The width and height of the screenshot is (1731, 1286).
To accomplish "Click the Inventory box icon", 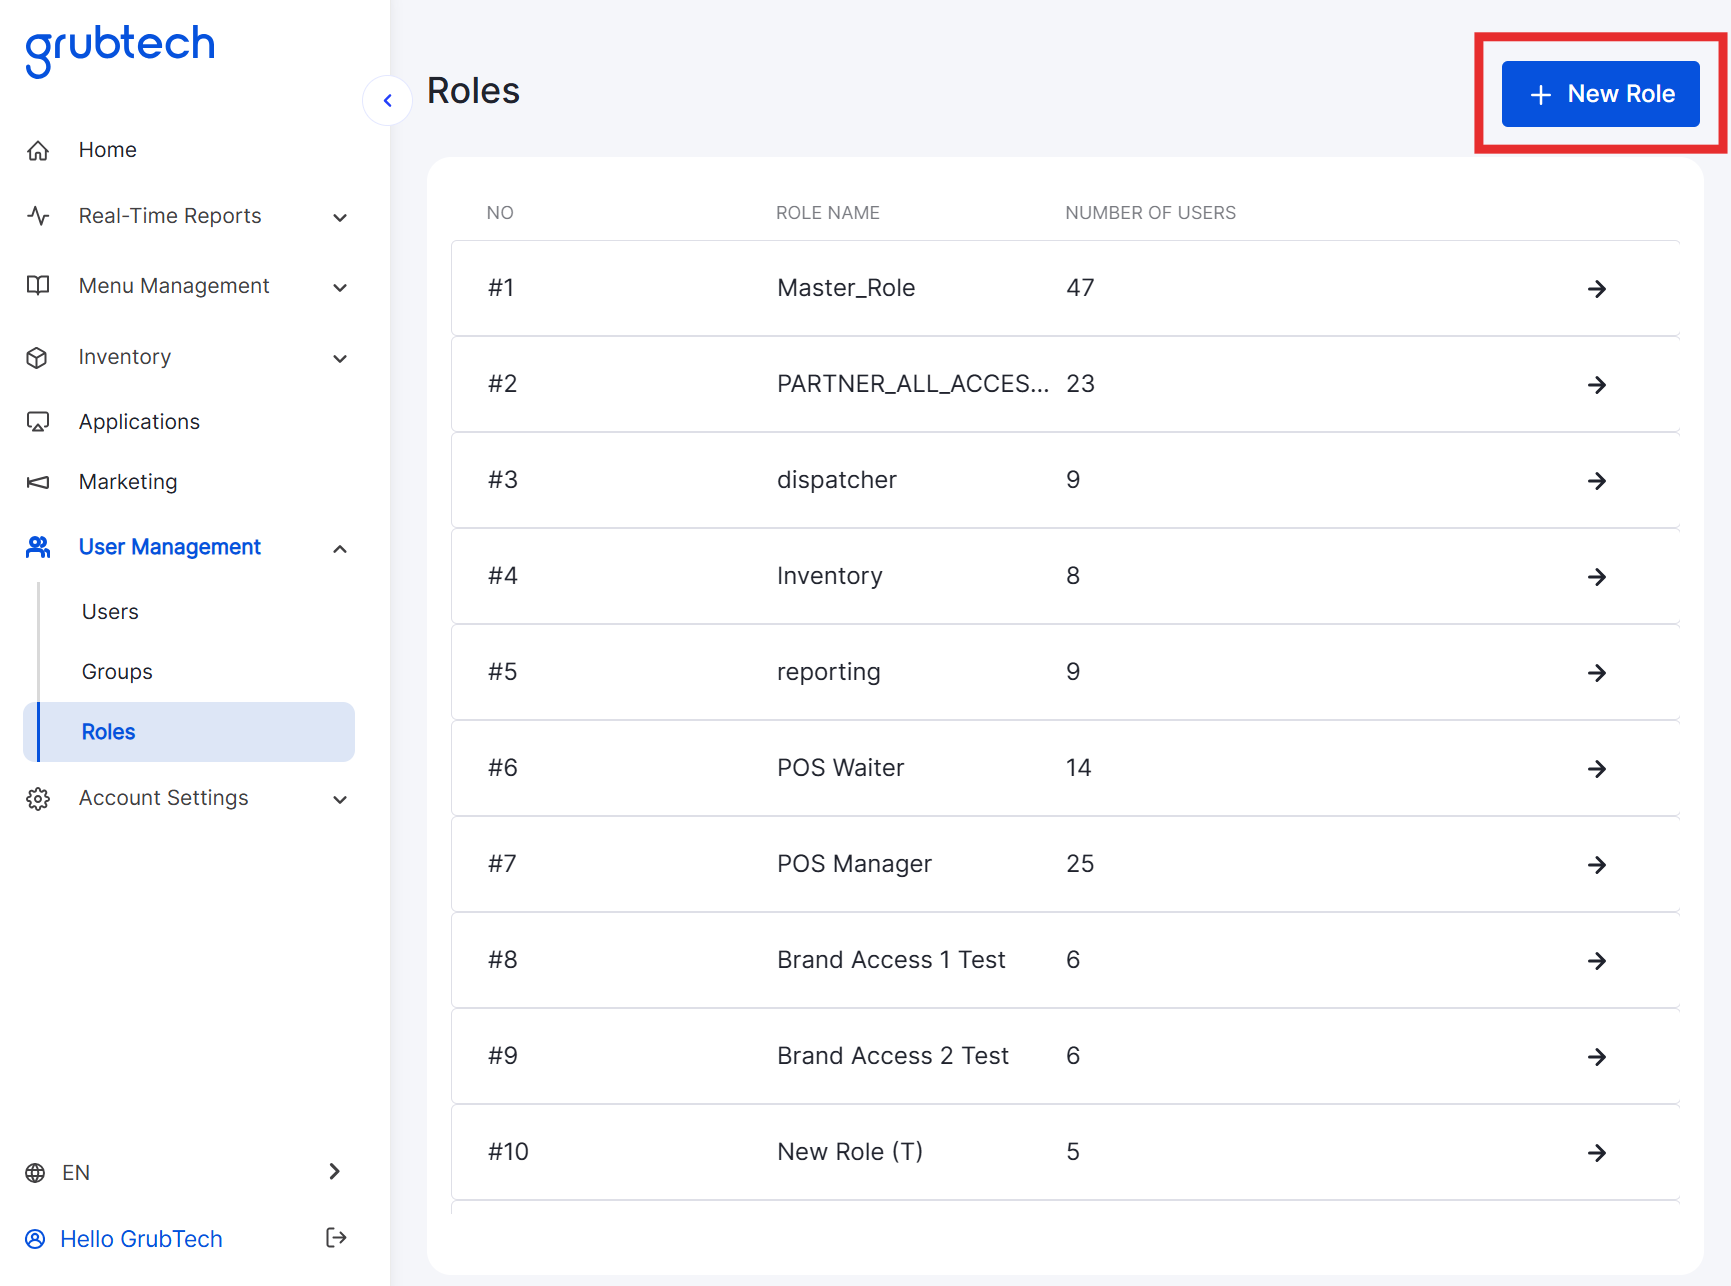I will tap(38, 357).
